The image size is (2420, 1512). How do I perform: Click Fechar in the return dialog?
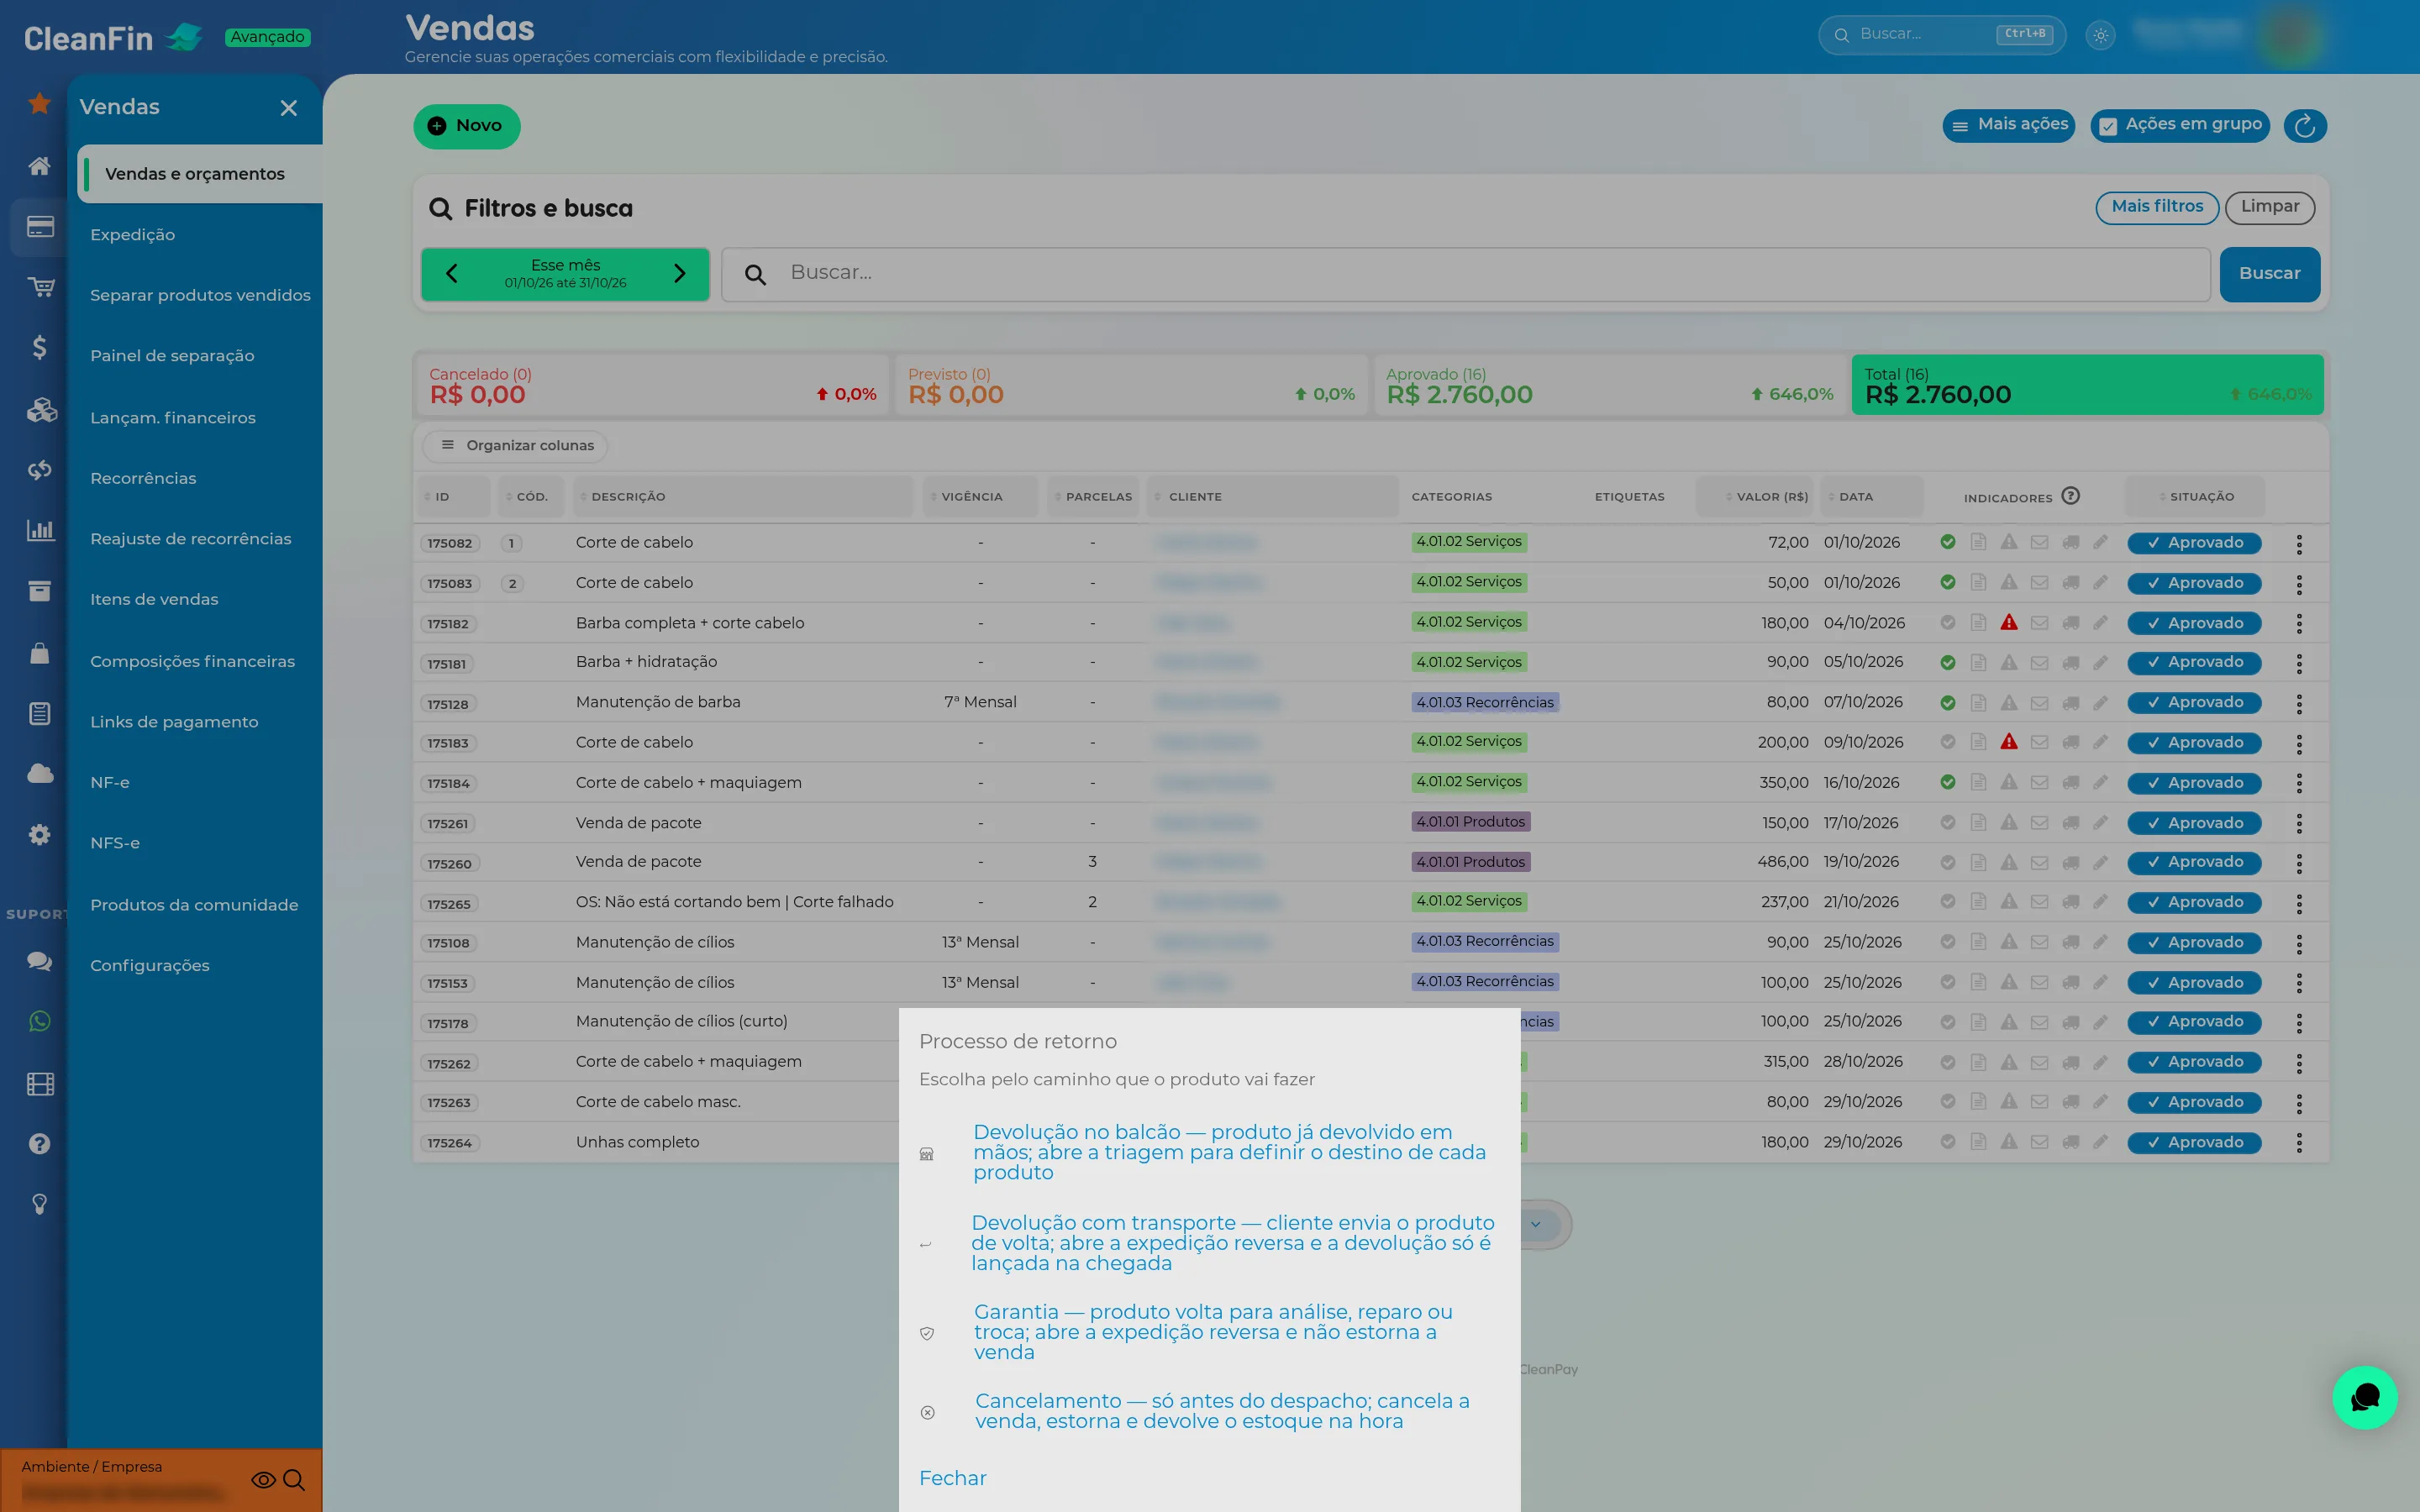[x=952, y=1478]
